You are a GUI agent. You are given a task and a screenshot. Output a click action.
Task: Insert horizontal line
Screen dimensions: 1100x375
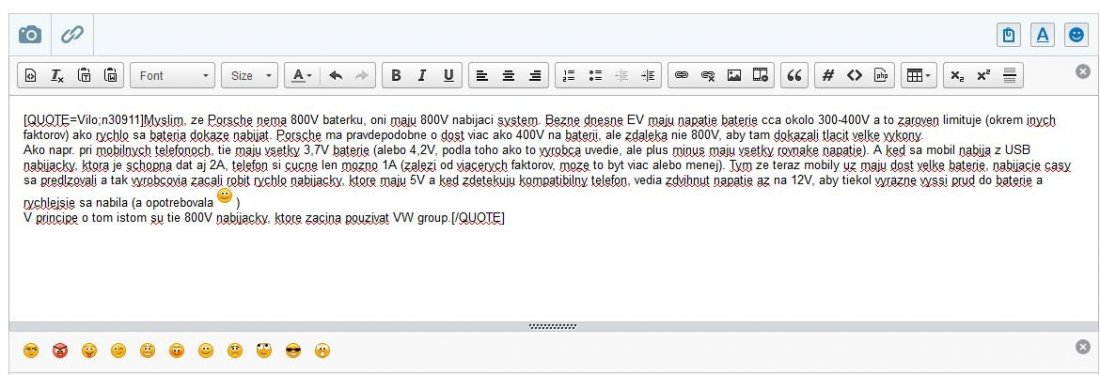[1010, 76]
